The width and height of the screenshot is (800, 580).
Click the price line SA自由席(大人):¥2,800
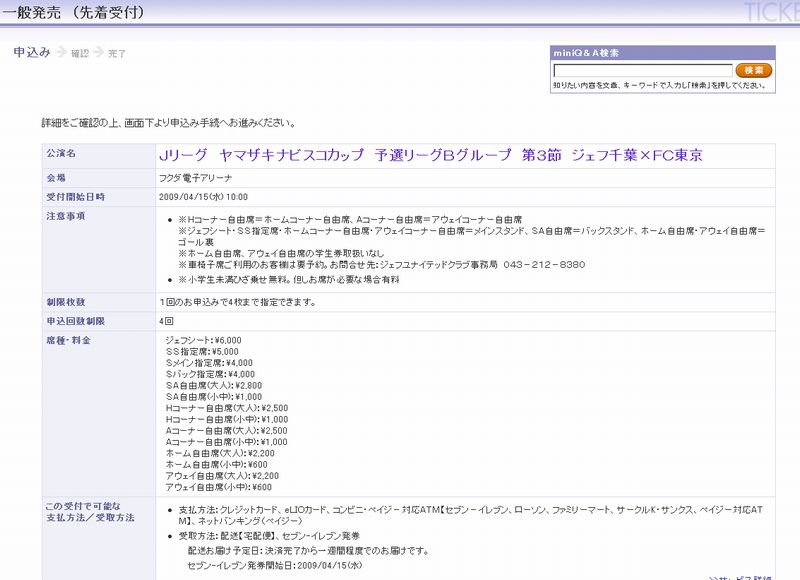(214, 386)
